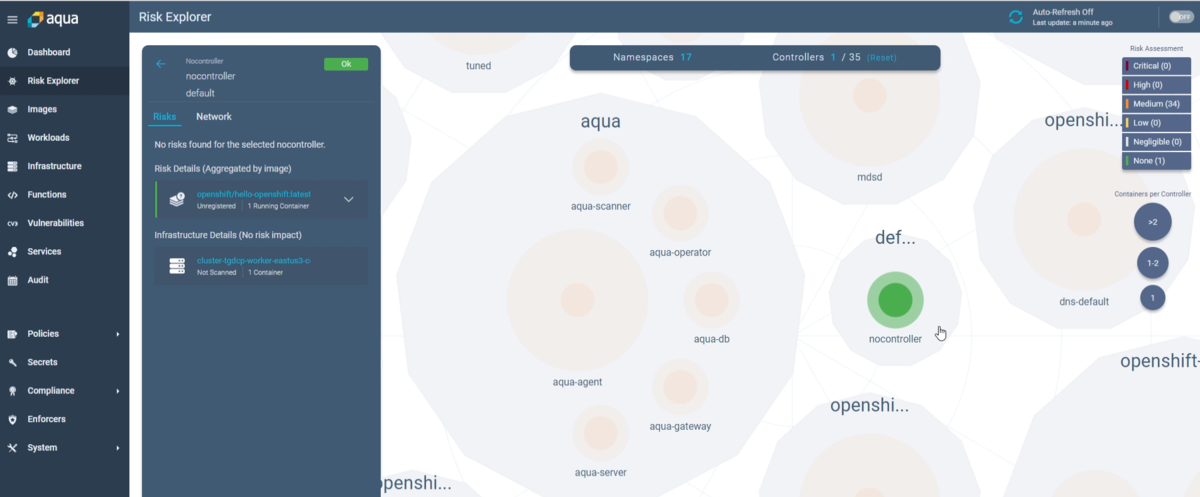This screenshot has height=497, width=1200.
Task: Select the aqua-server node
Action: click(601, 433)
